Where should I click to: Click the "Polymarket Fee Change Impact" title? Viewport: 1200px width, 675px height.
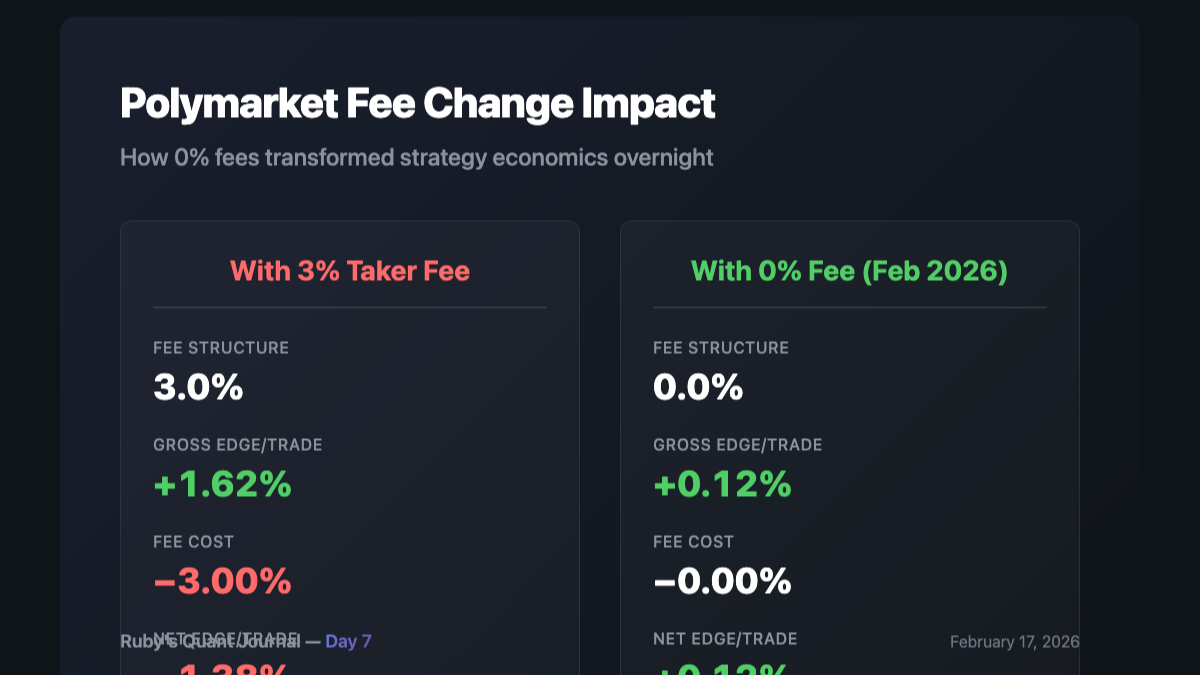[417, 104]
